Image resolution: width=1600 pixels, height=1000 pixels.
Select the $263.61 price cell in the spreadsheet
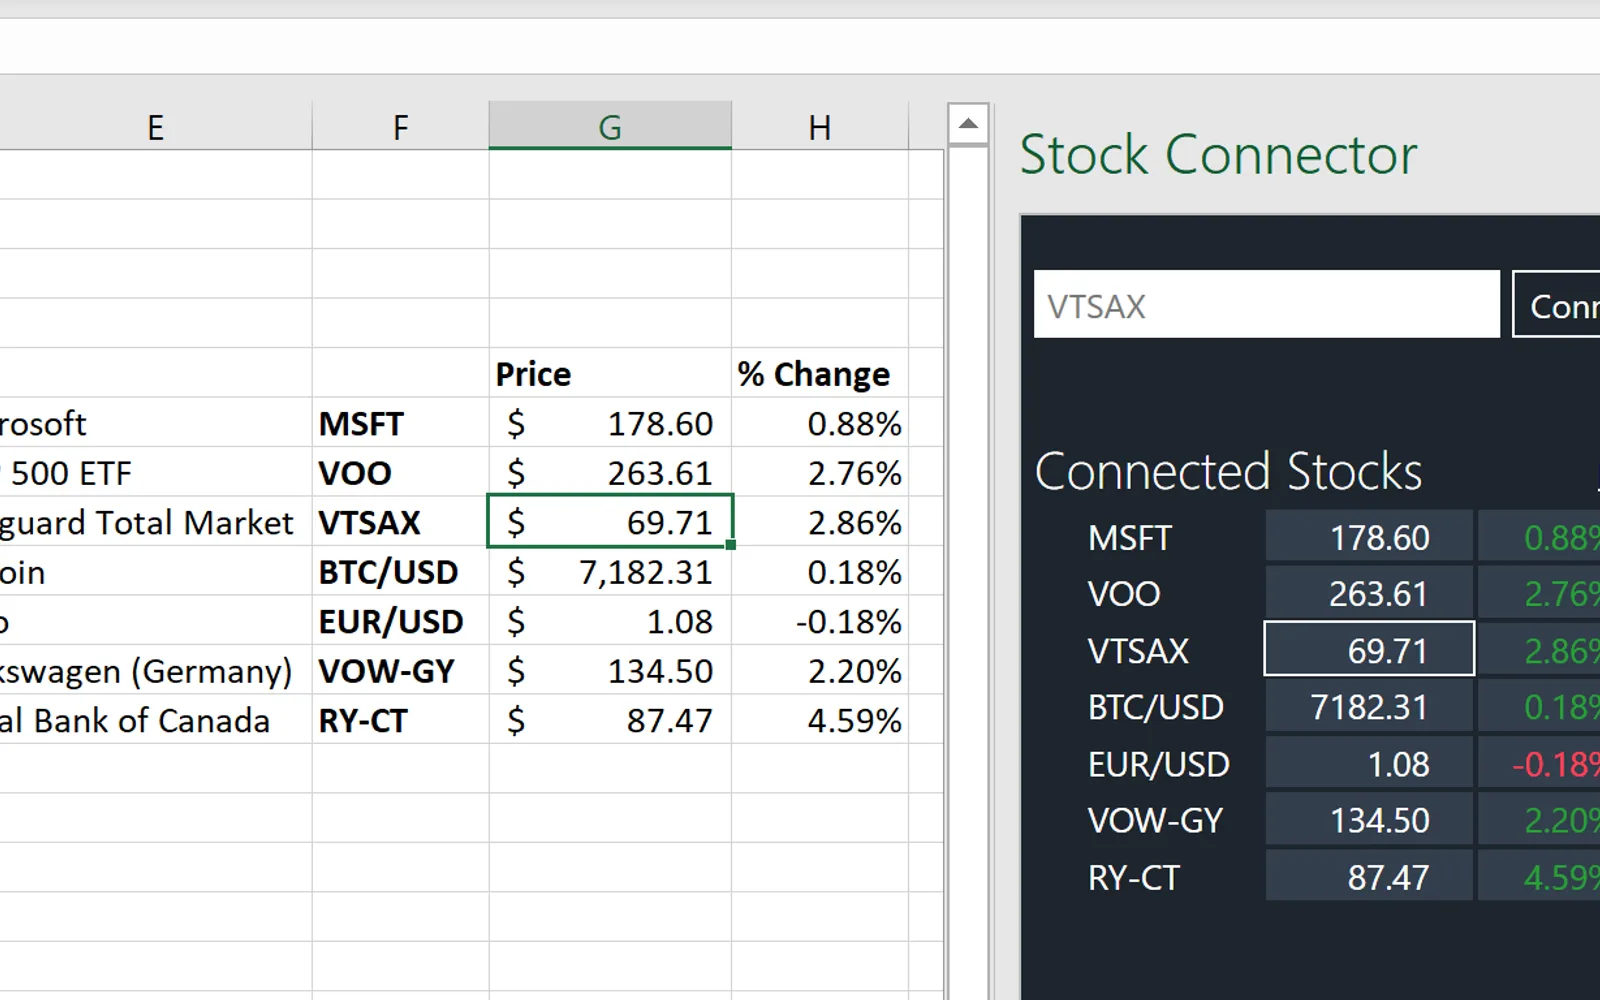610,472
